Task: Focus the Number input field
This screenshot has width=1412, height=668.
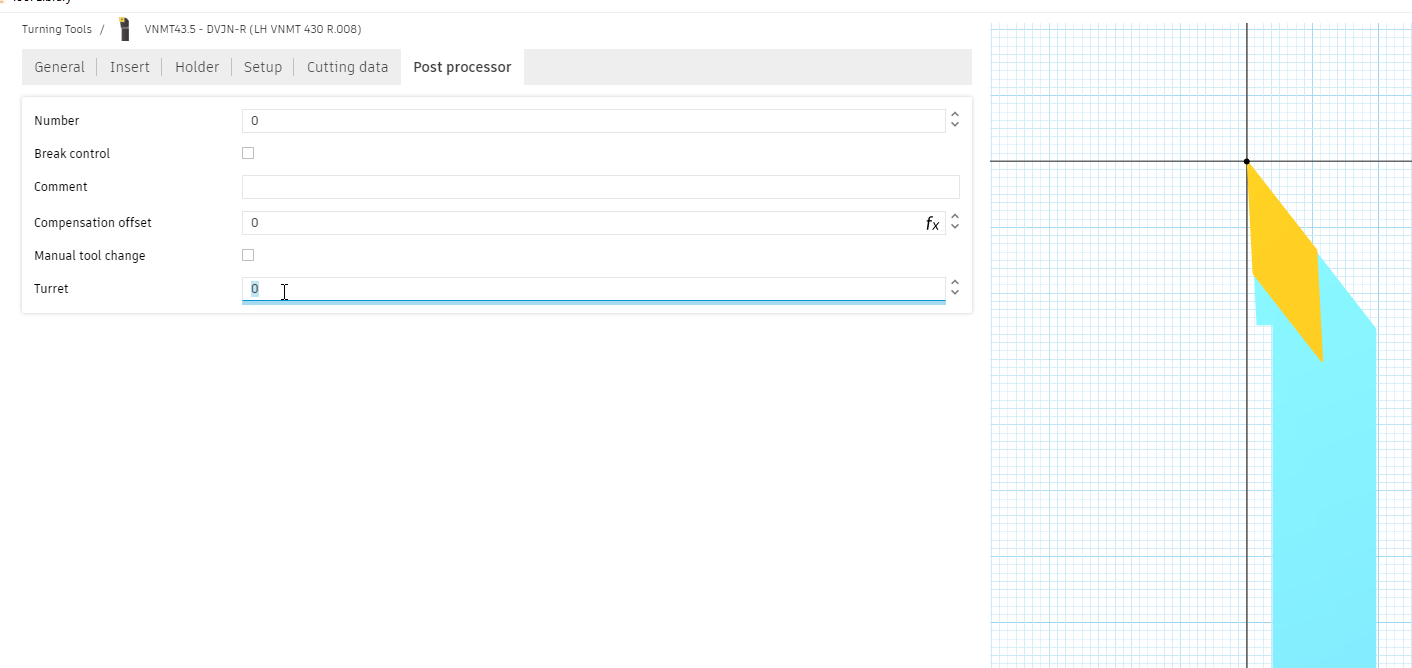Action: (x=593, y=121)
